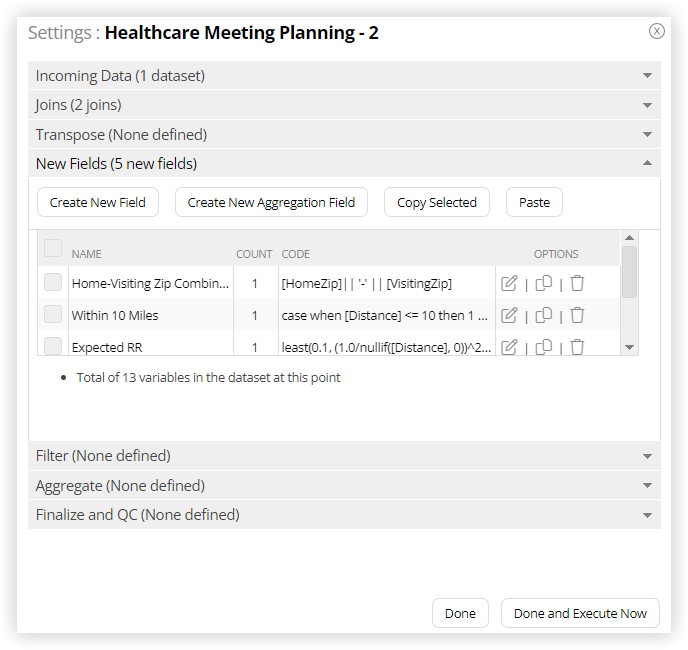Select the Home-Visiting Zip Combination checkbox
688x650 pixels.
click(x=53, y=282)
